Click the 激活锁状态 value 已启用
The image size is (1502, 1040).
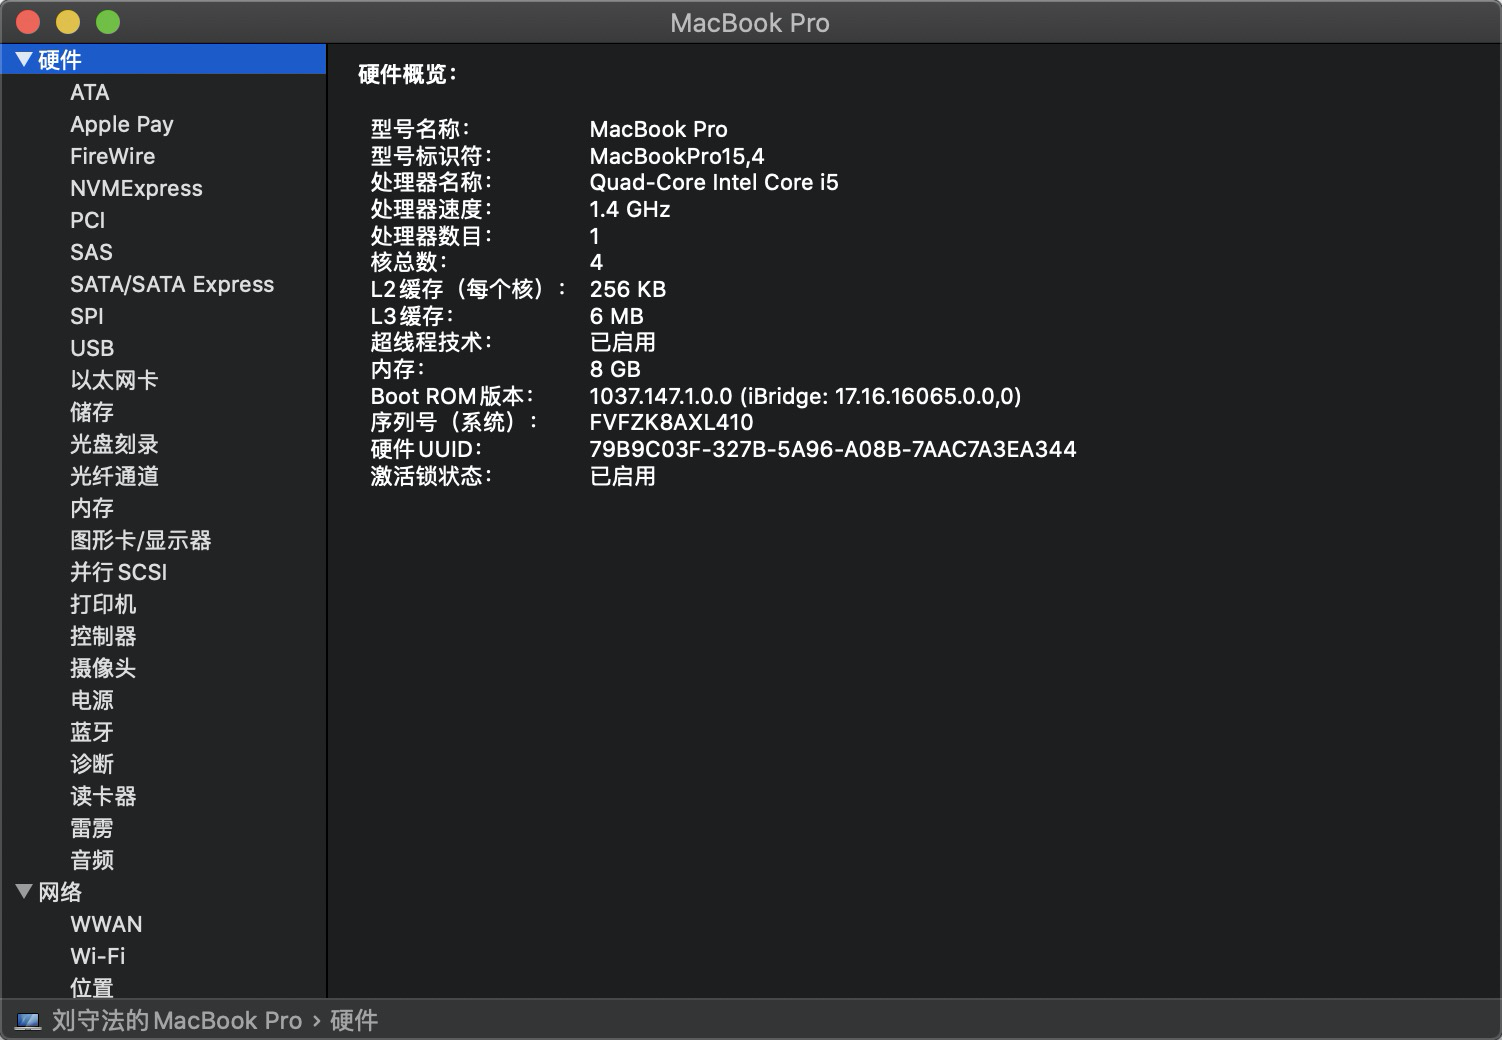(623, 476)
